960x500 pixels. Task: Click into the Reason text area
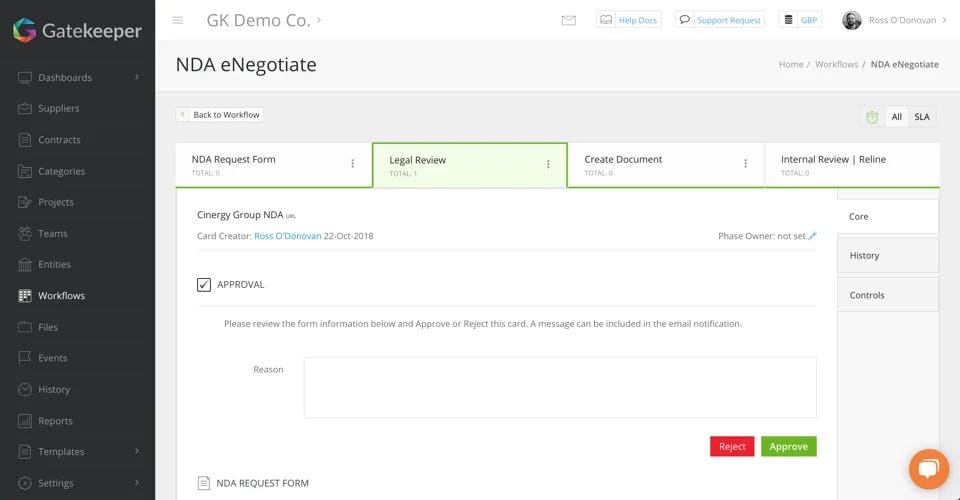560,387
